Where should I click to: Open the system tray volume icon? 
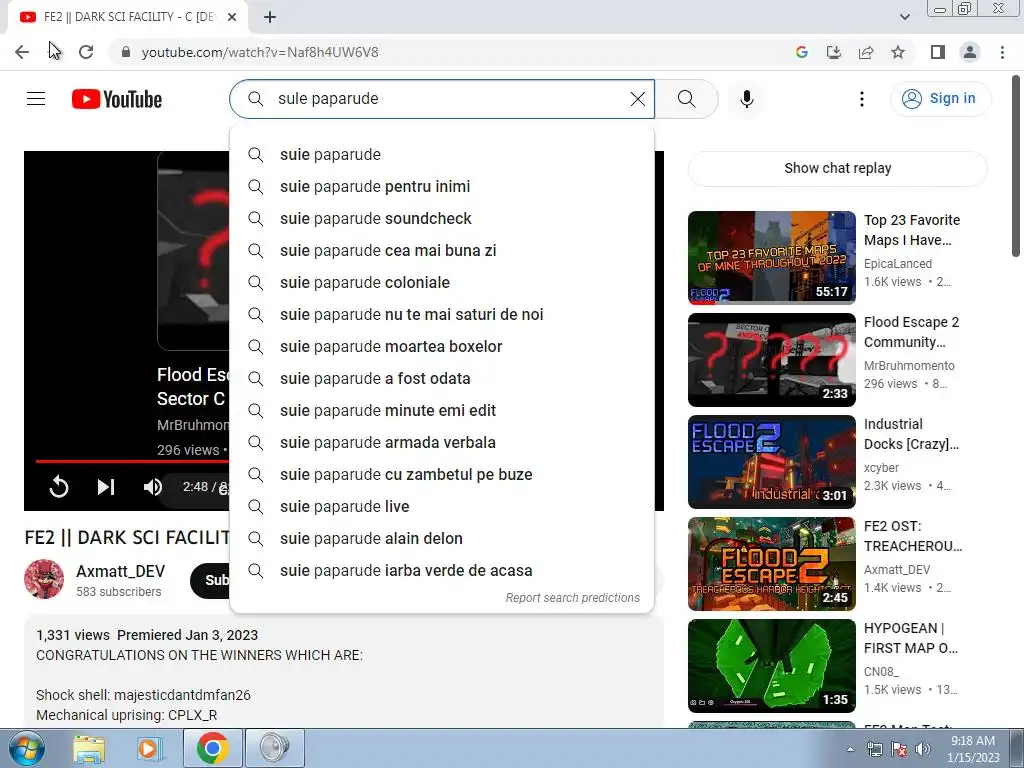pyautogui.click(x=923, y=749)
